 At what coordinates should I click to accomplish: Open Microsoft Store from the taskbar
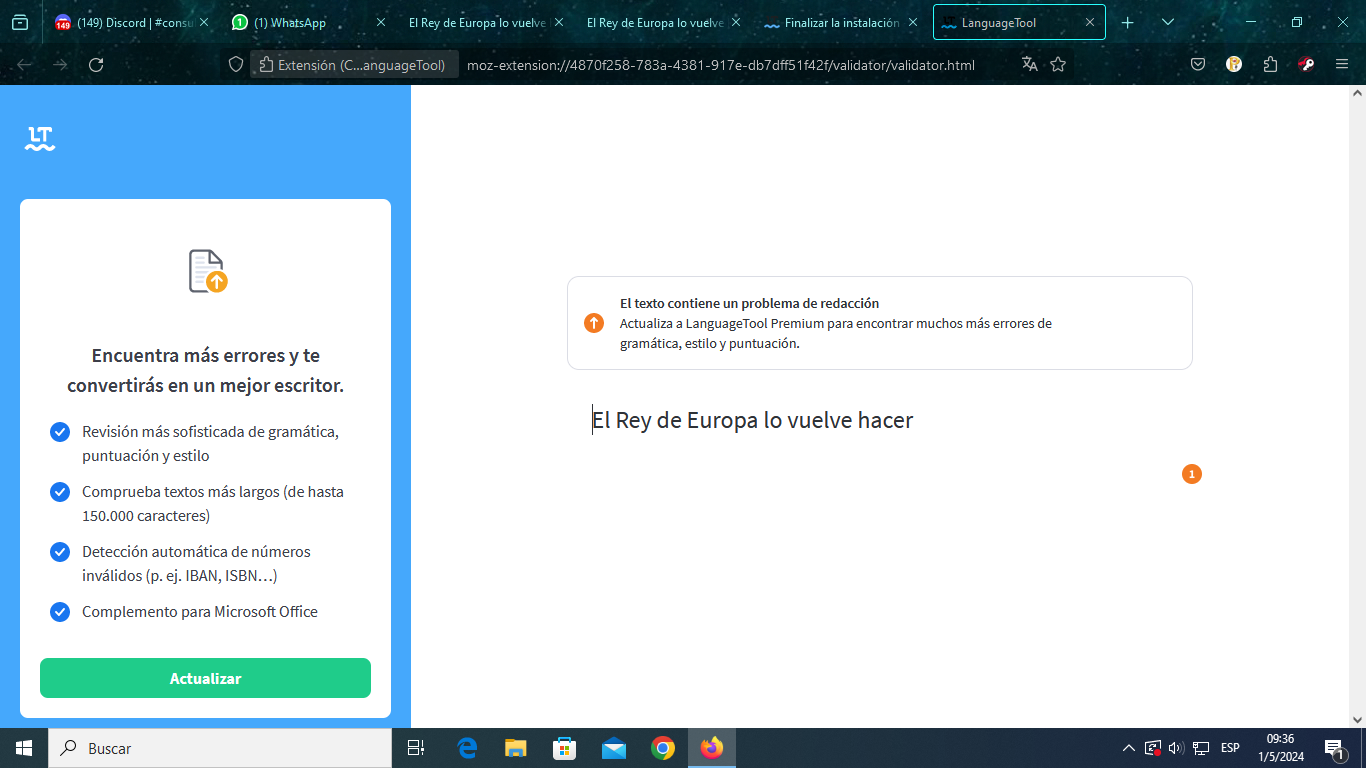(x=565, y=748)
